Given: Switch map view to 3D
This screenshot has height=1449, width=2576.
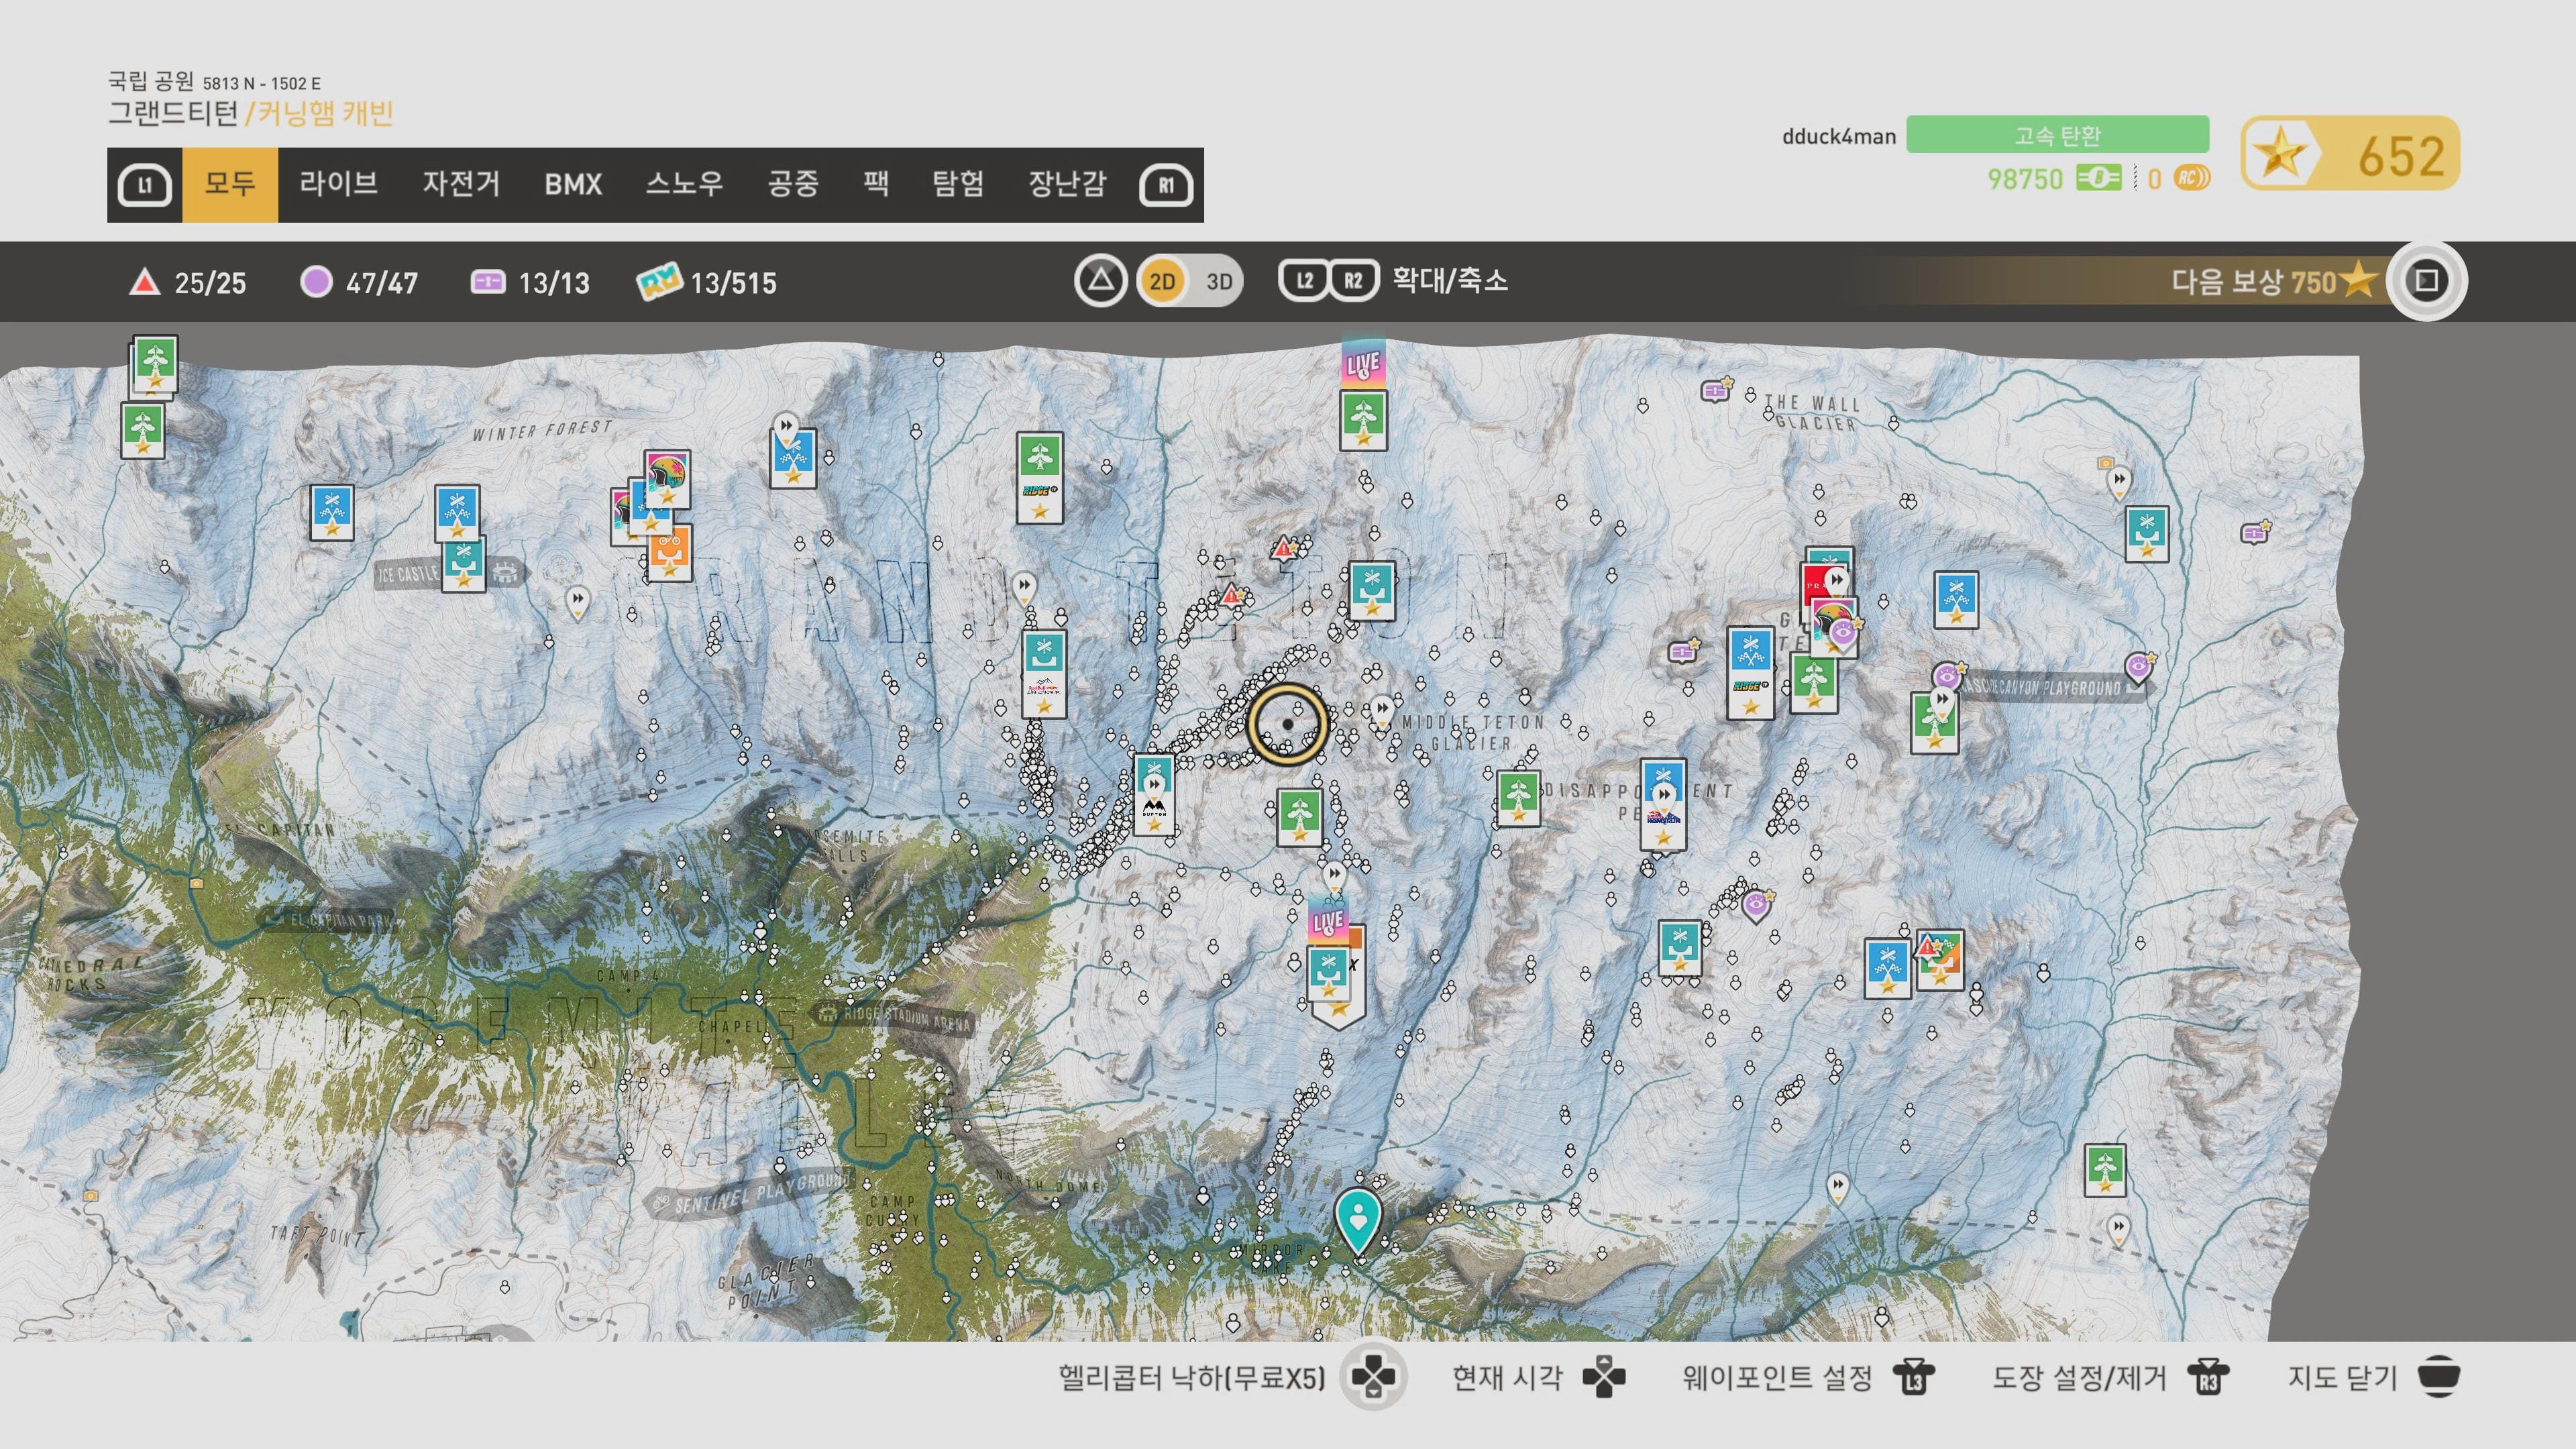Looking at the screenshot, I should click(x=1218, y=281).
